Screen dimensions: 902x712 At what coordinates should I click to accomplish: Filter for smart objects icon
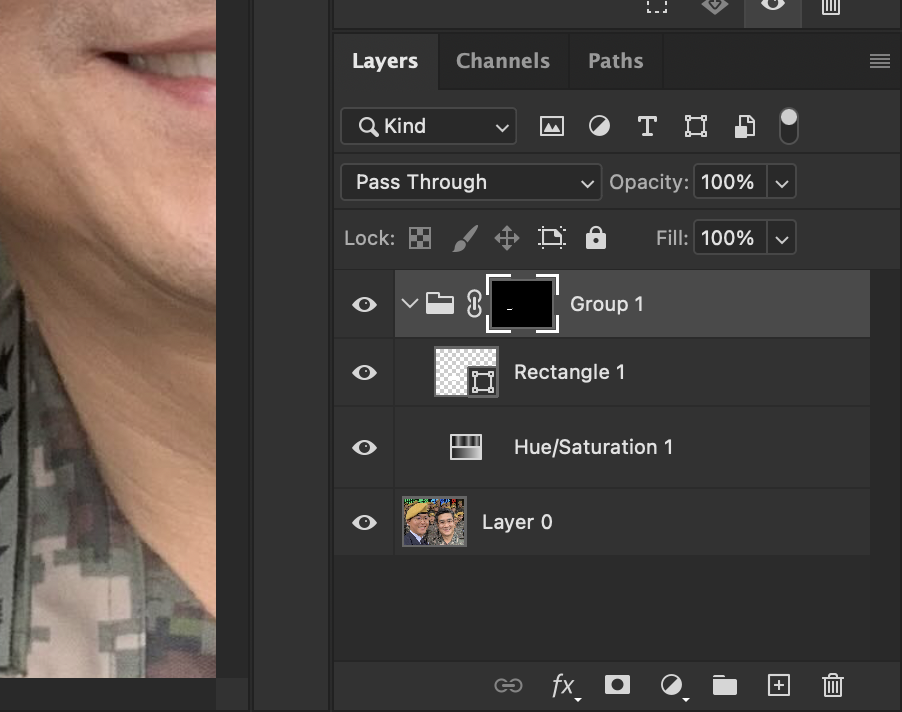pos(744,126)
